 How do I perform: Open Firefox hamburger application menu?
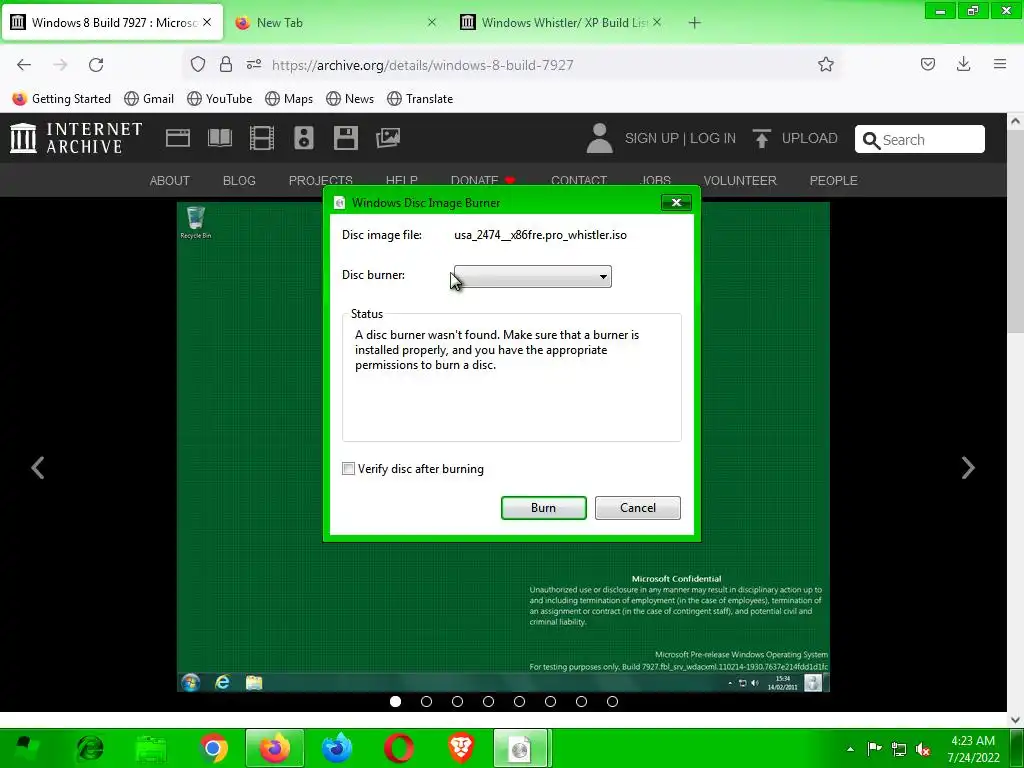click(1000, 64)
